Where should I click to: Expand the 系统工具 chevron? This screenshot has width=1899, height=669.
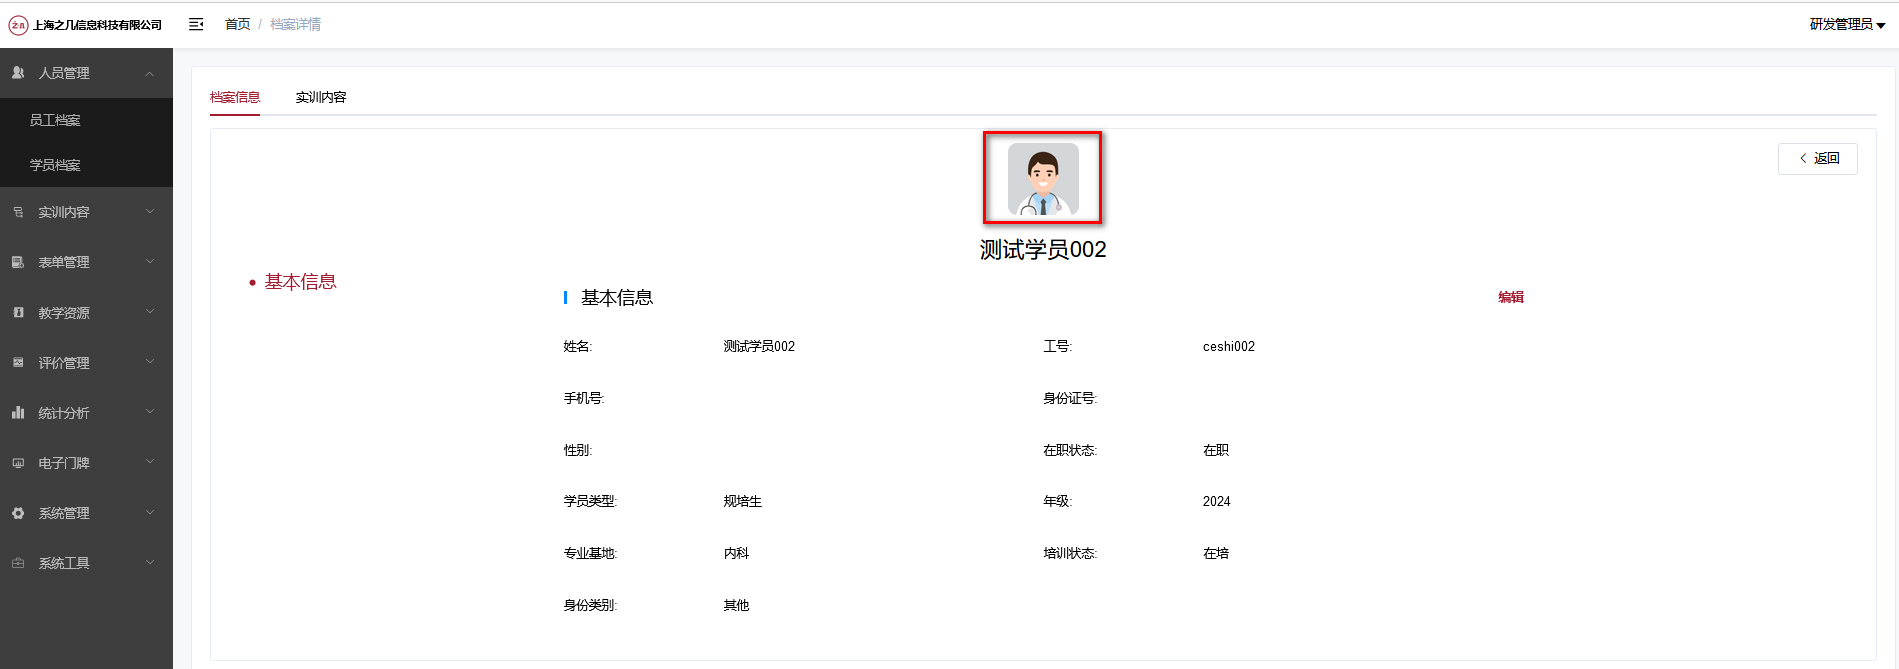pos(150,562)
